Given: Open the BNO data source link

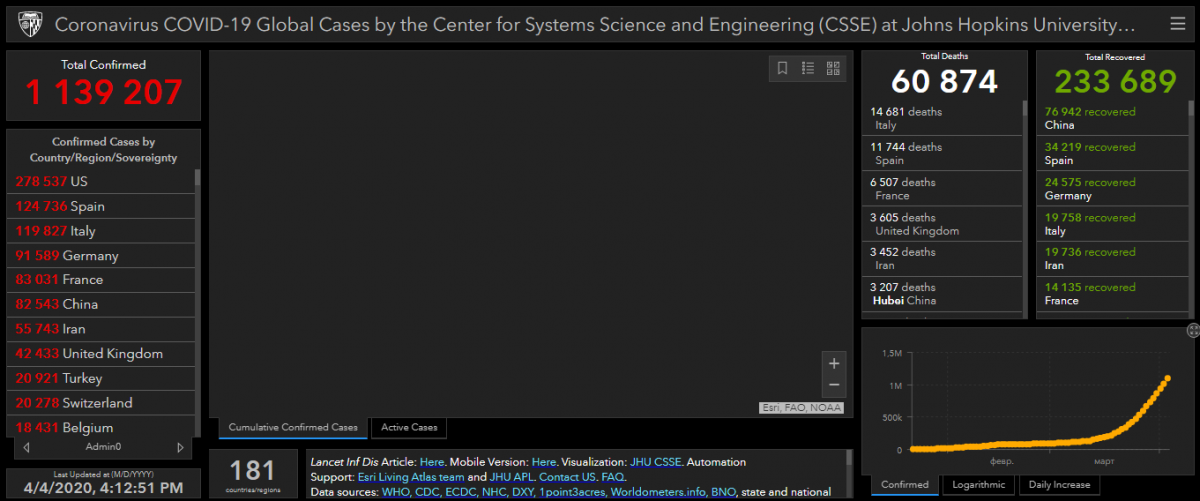Looking at the screenshot, I should (x=724, y=492).
